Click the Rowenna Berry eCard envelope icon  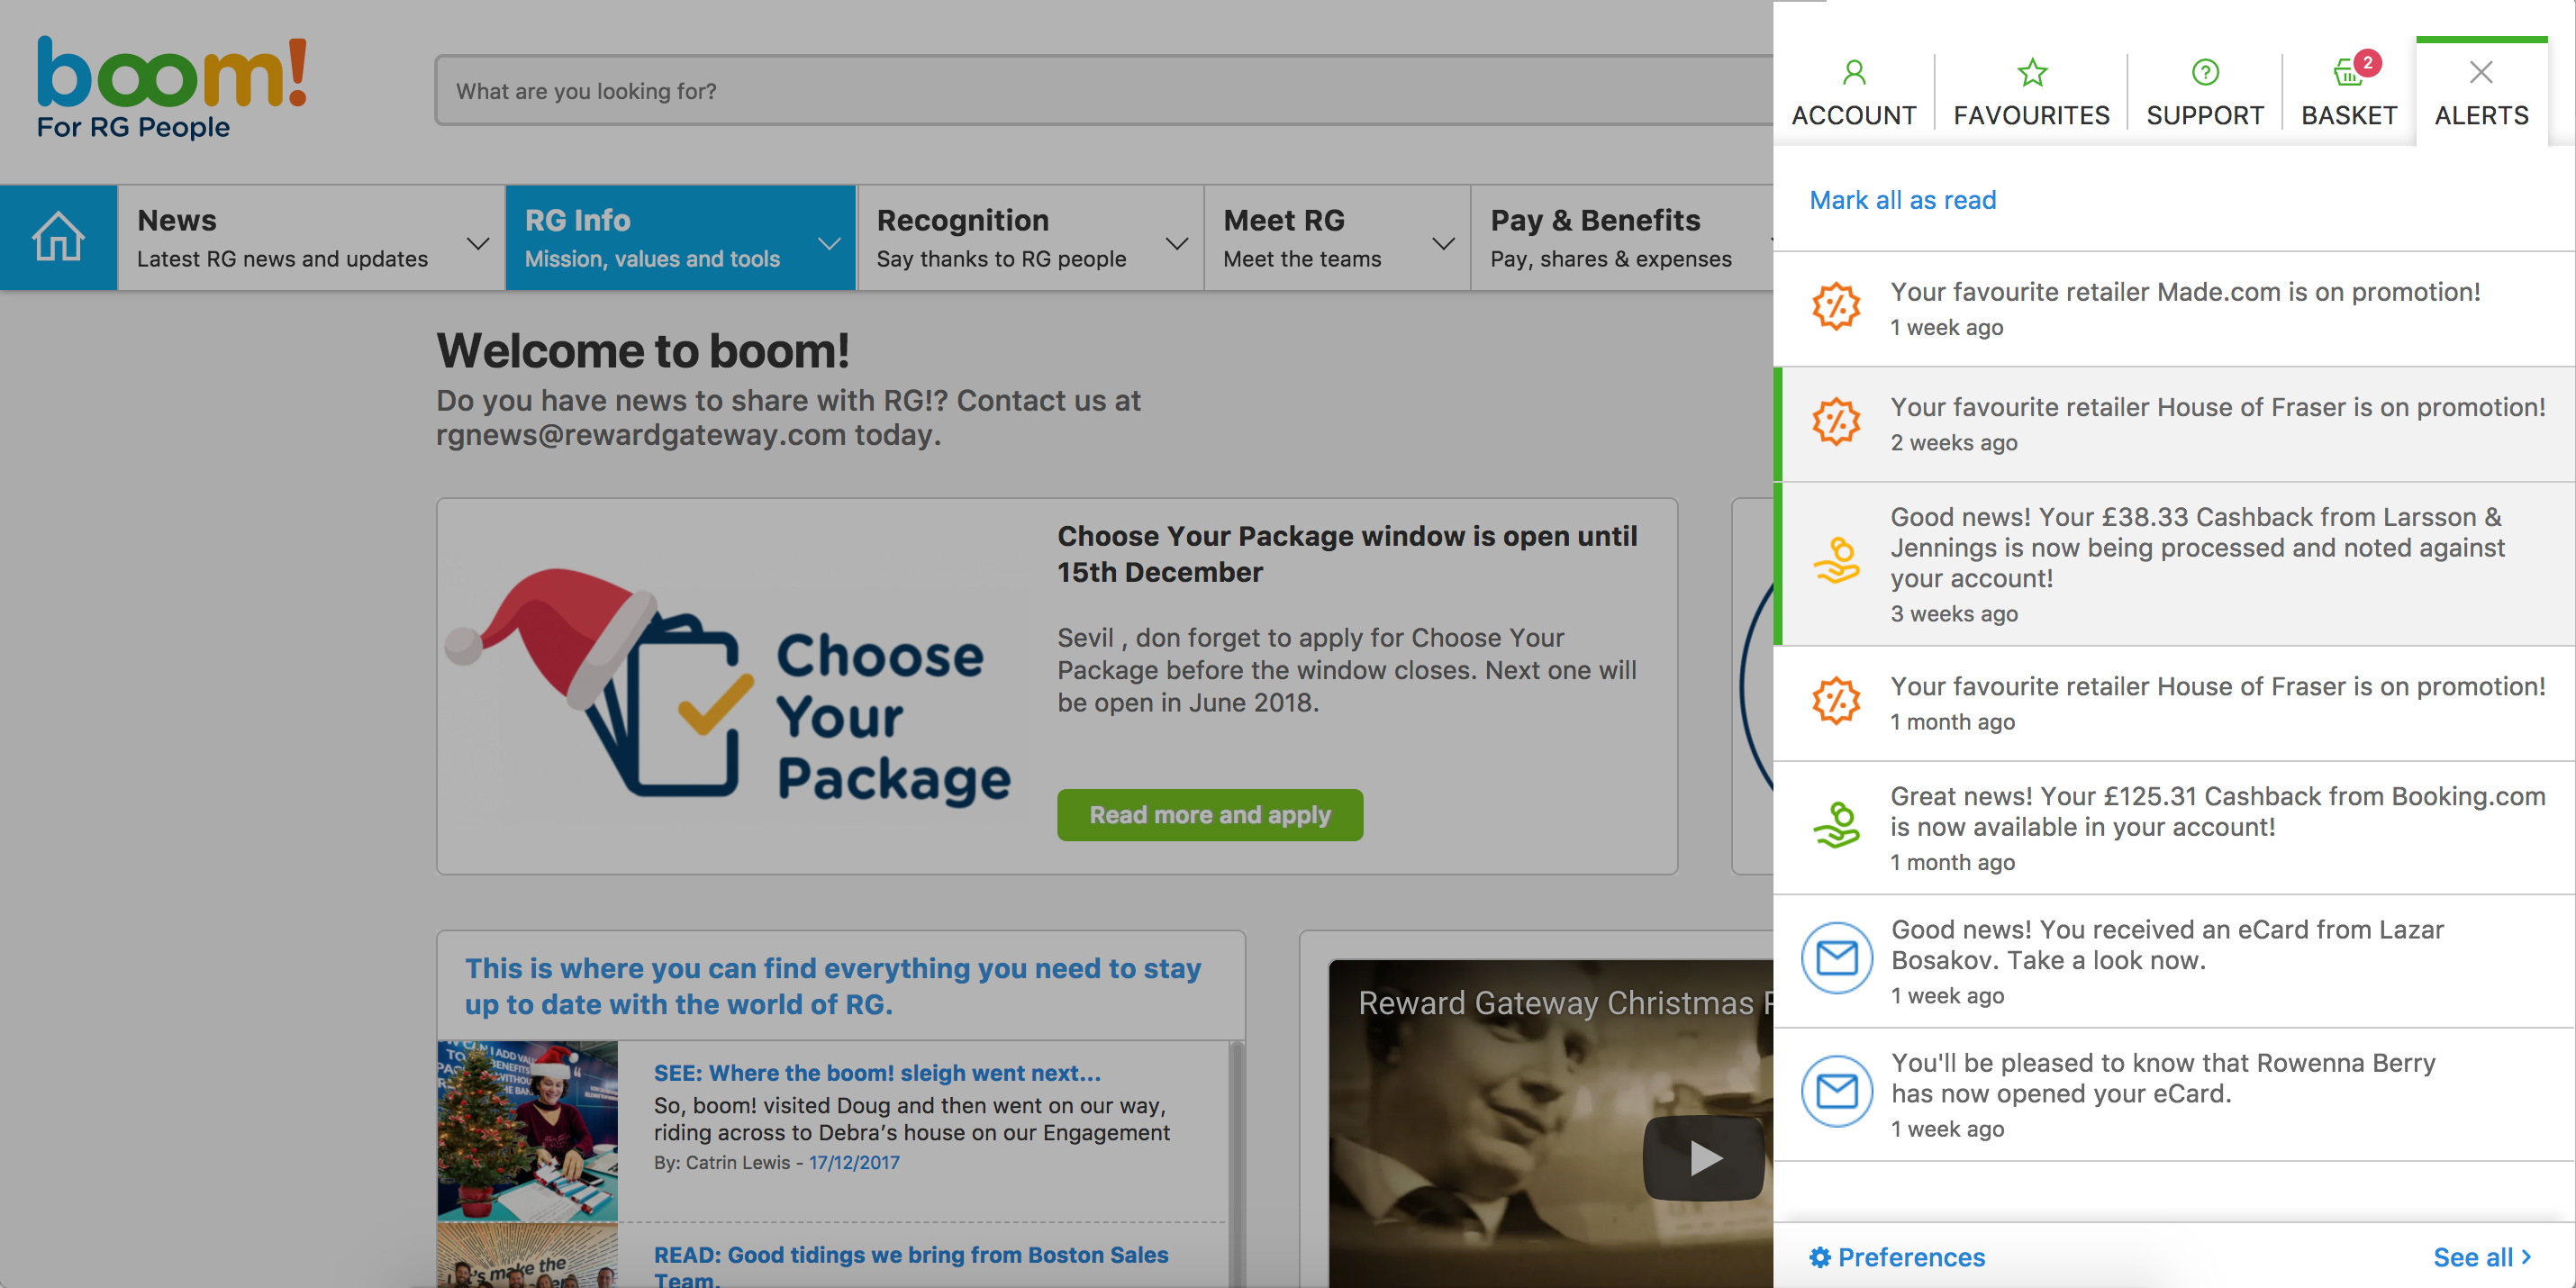pos(1836,1091)
